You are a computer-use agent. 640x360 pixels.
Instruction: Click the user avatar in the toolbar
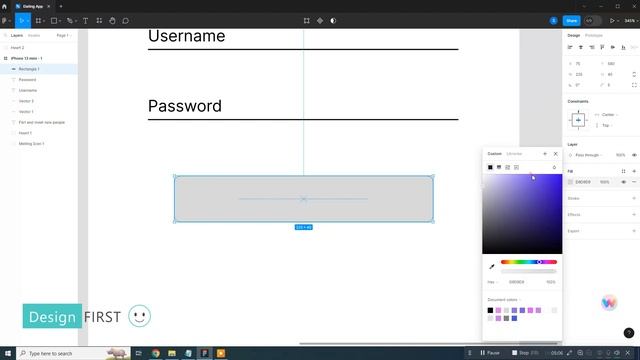(553, 21)
